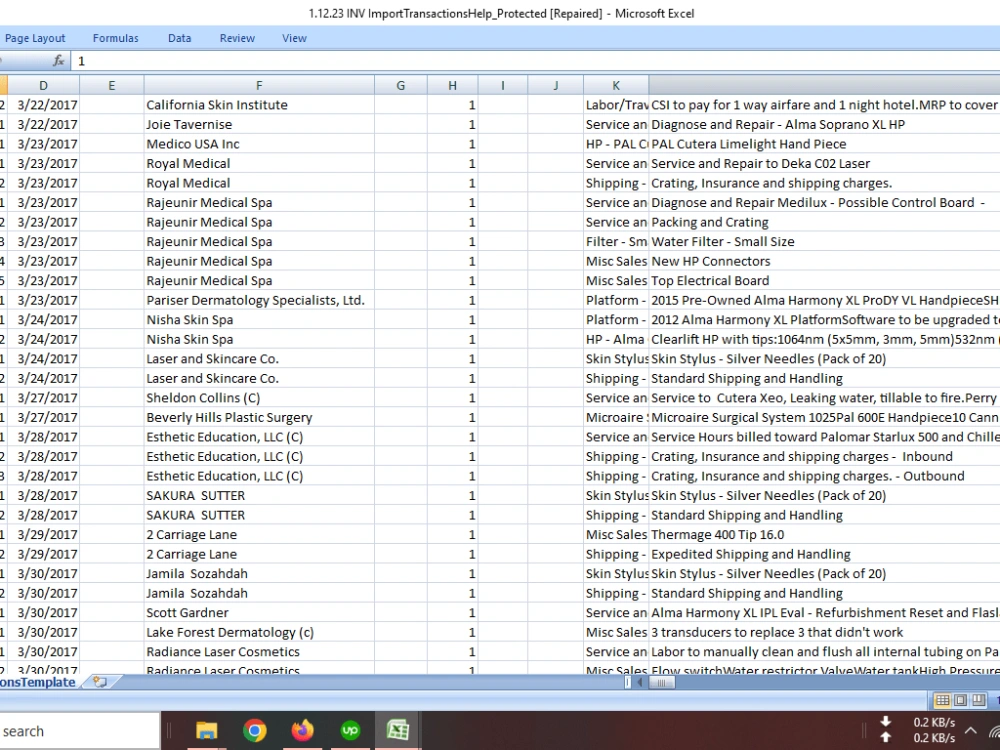Switch to Page Layout view in status bar
1000x750 pixels.
(x=960, y=700)
